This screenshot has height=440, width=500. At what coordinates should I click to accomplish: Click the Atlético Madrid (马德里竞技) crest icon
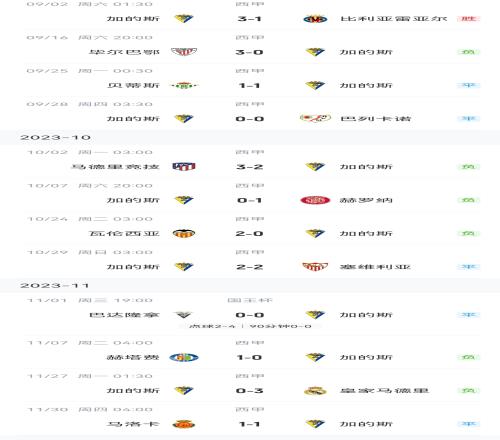pos(184,166)
